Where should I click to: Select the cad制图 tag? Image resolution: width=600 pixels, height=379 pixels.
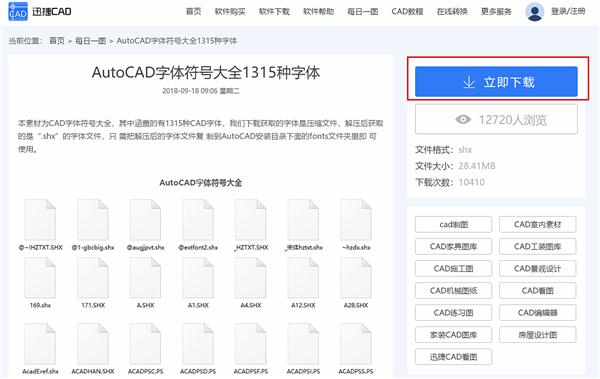[x=453, y=224]
